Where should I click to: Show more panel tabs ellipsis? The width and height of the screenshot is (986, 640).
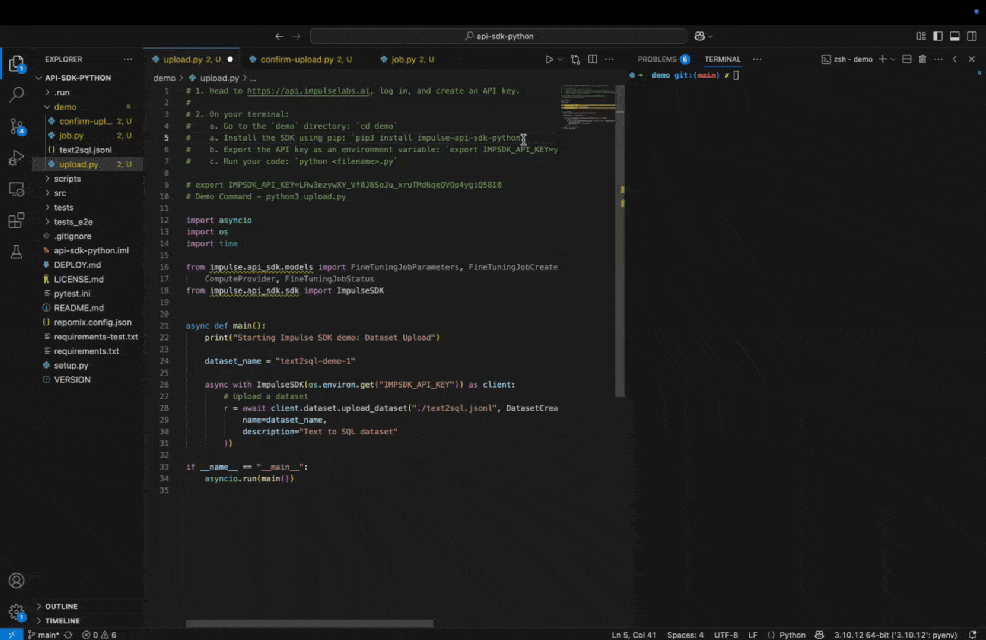pyautogui.click(x=757, y=59)
